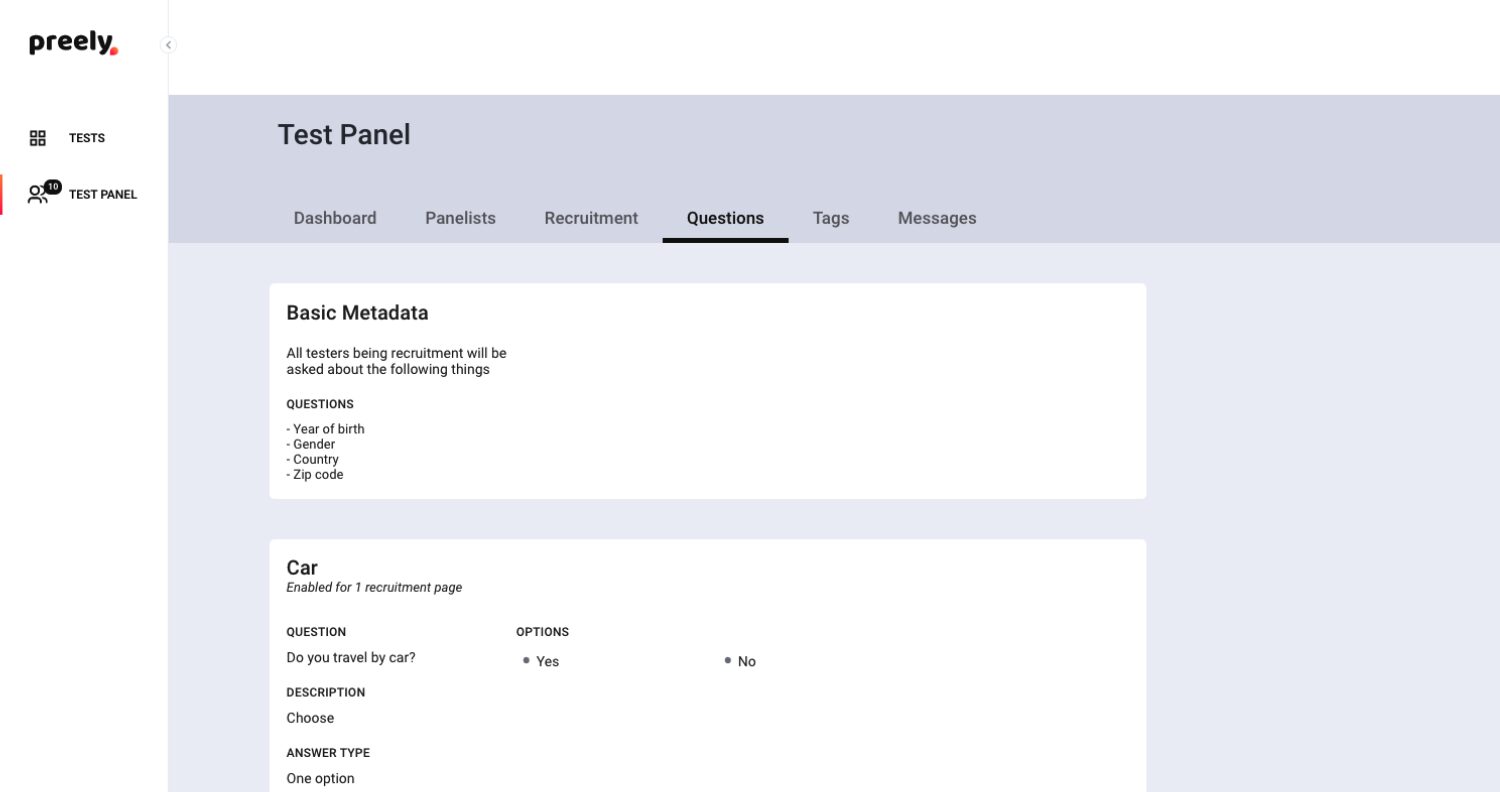The width and height of the screenshot is (1500, 792).
Task: Click the 'Gender' question item
Action: [311, 444]
